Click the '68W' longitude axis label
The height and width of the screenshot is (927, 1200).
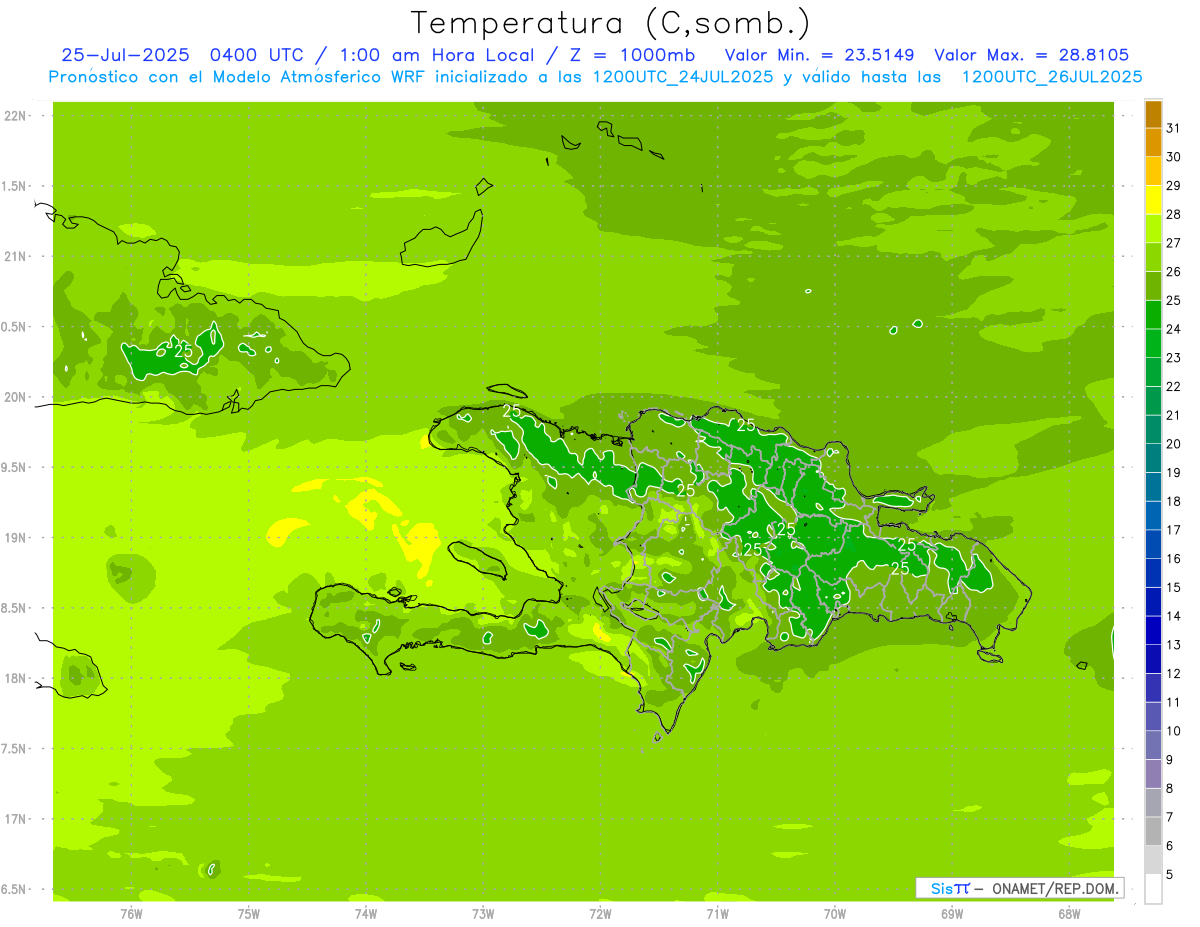click(x=1069, y=914)
